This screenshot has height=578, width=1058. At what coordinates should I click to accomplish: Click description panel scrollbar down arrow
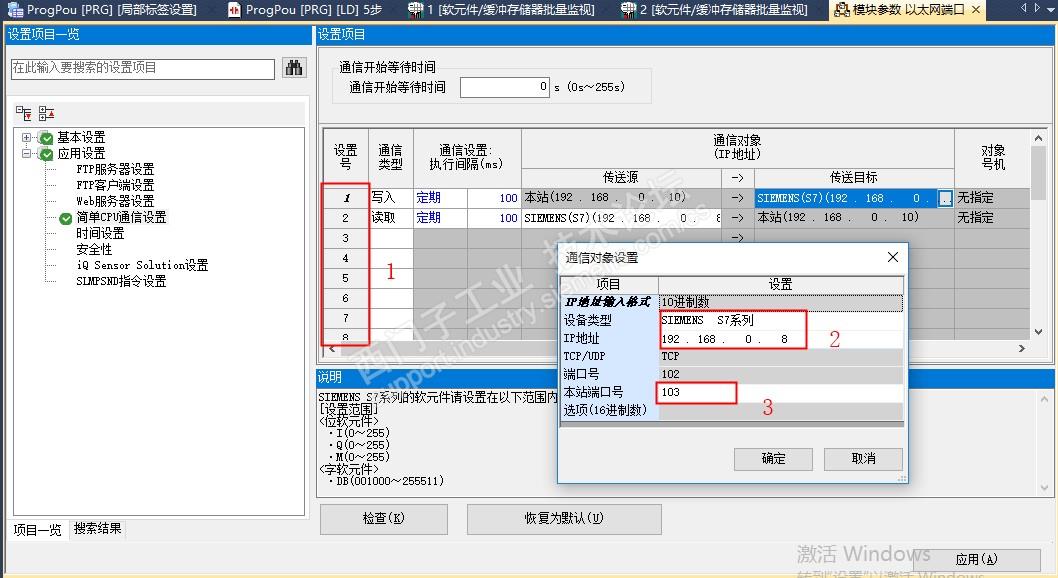point(1045,488)
